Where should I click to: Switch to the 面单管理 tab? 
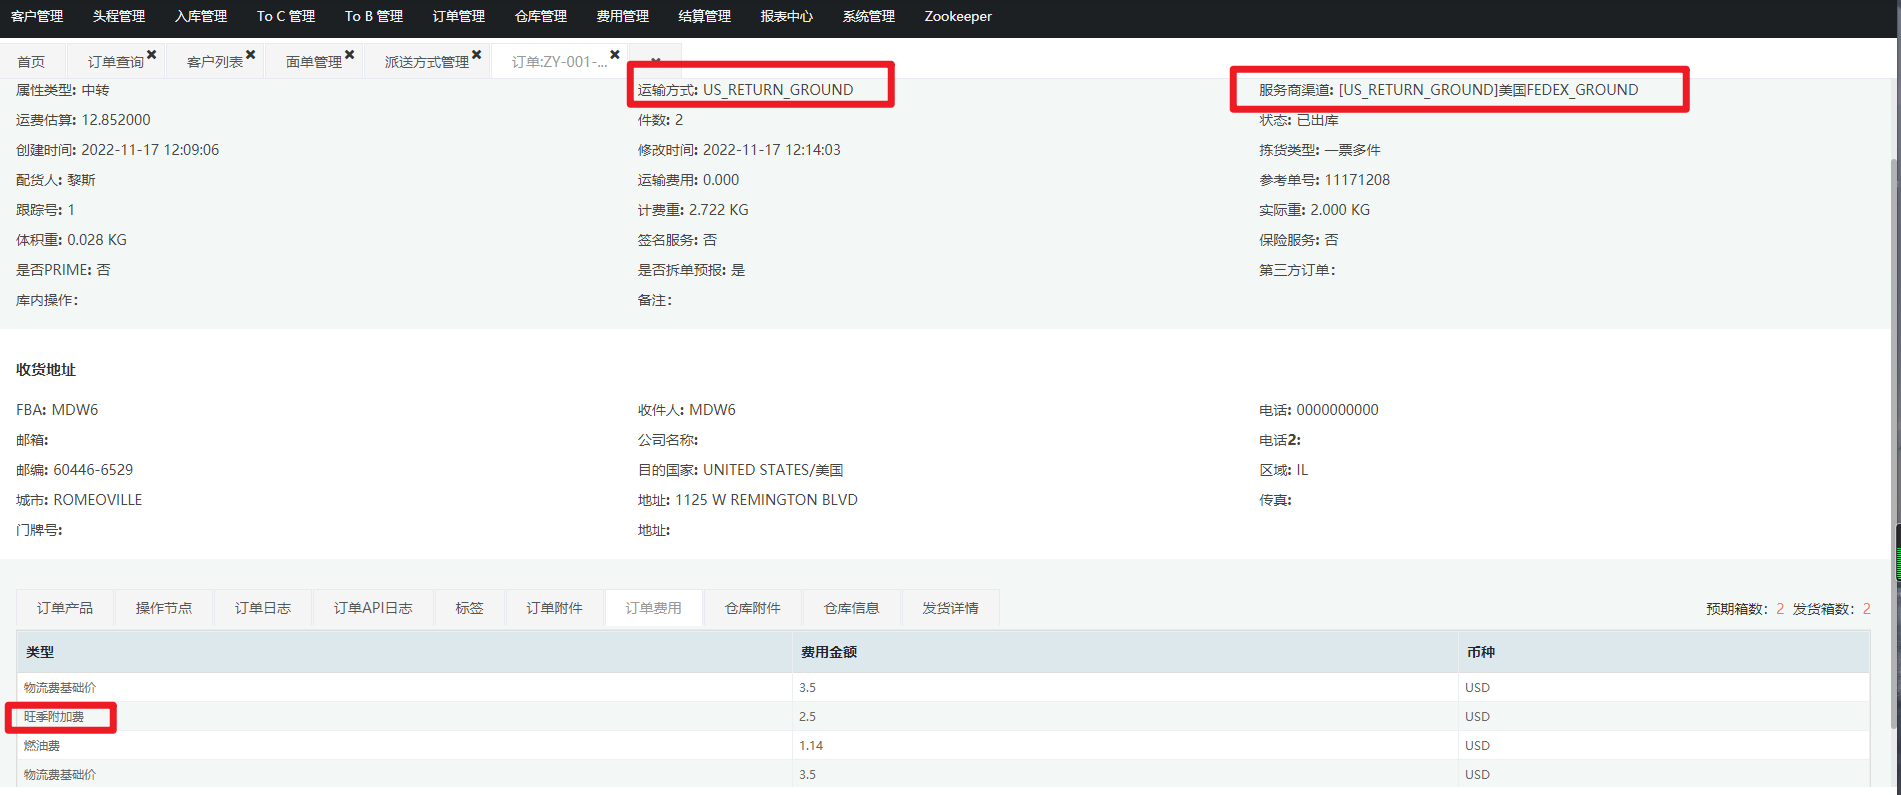click(314, 62)
